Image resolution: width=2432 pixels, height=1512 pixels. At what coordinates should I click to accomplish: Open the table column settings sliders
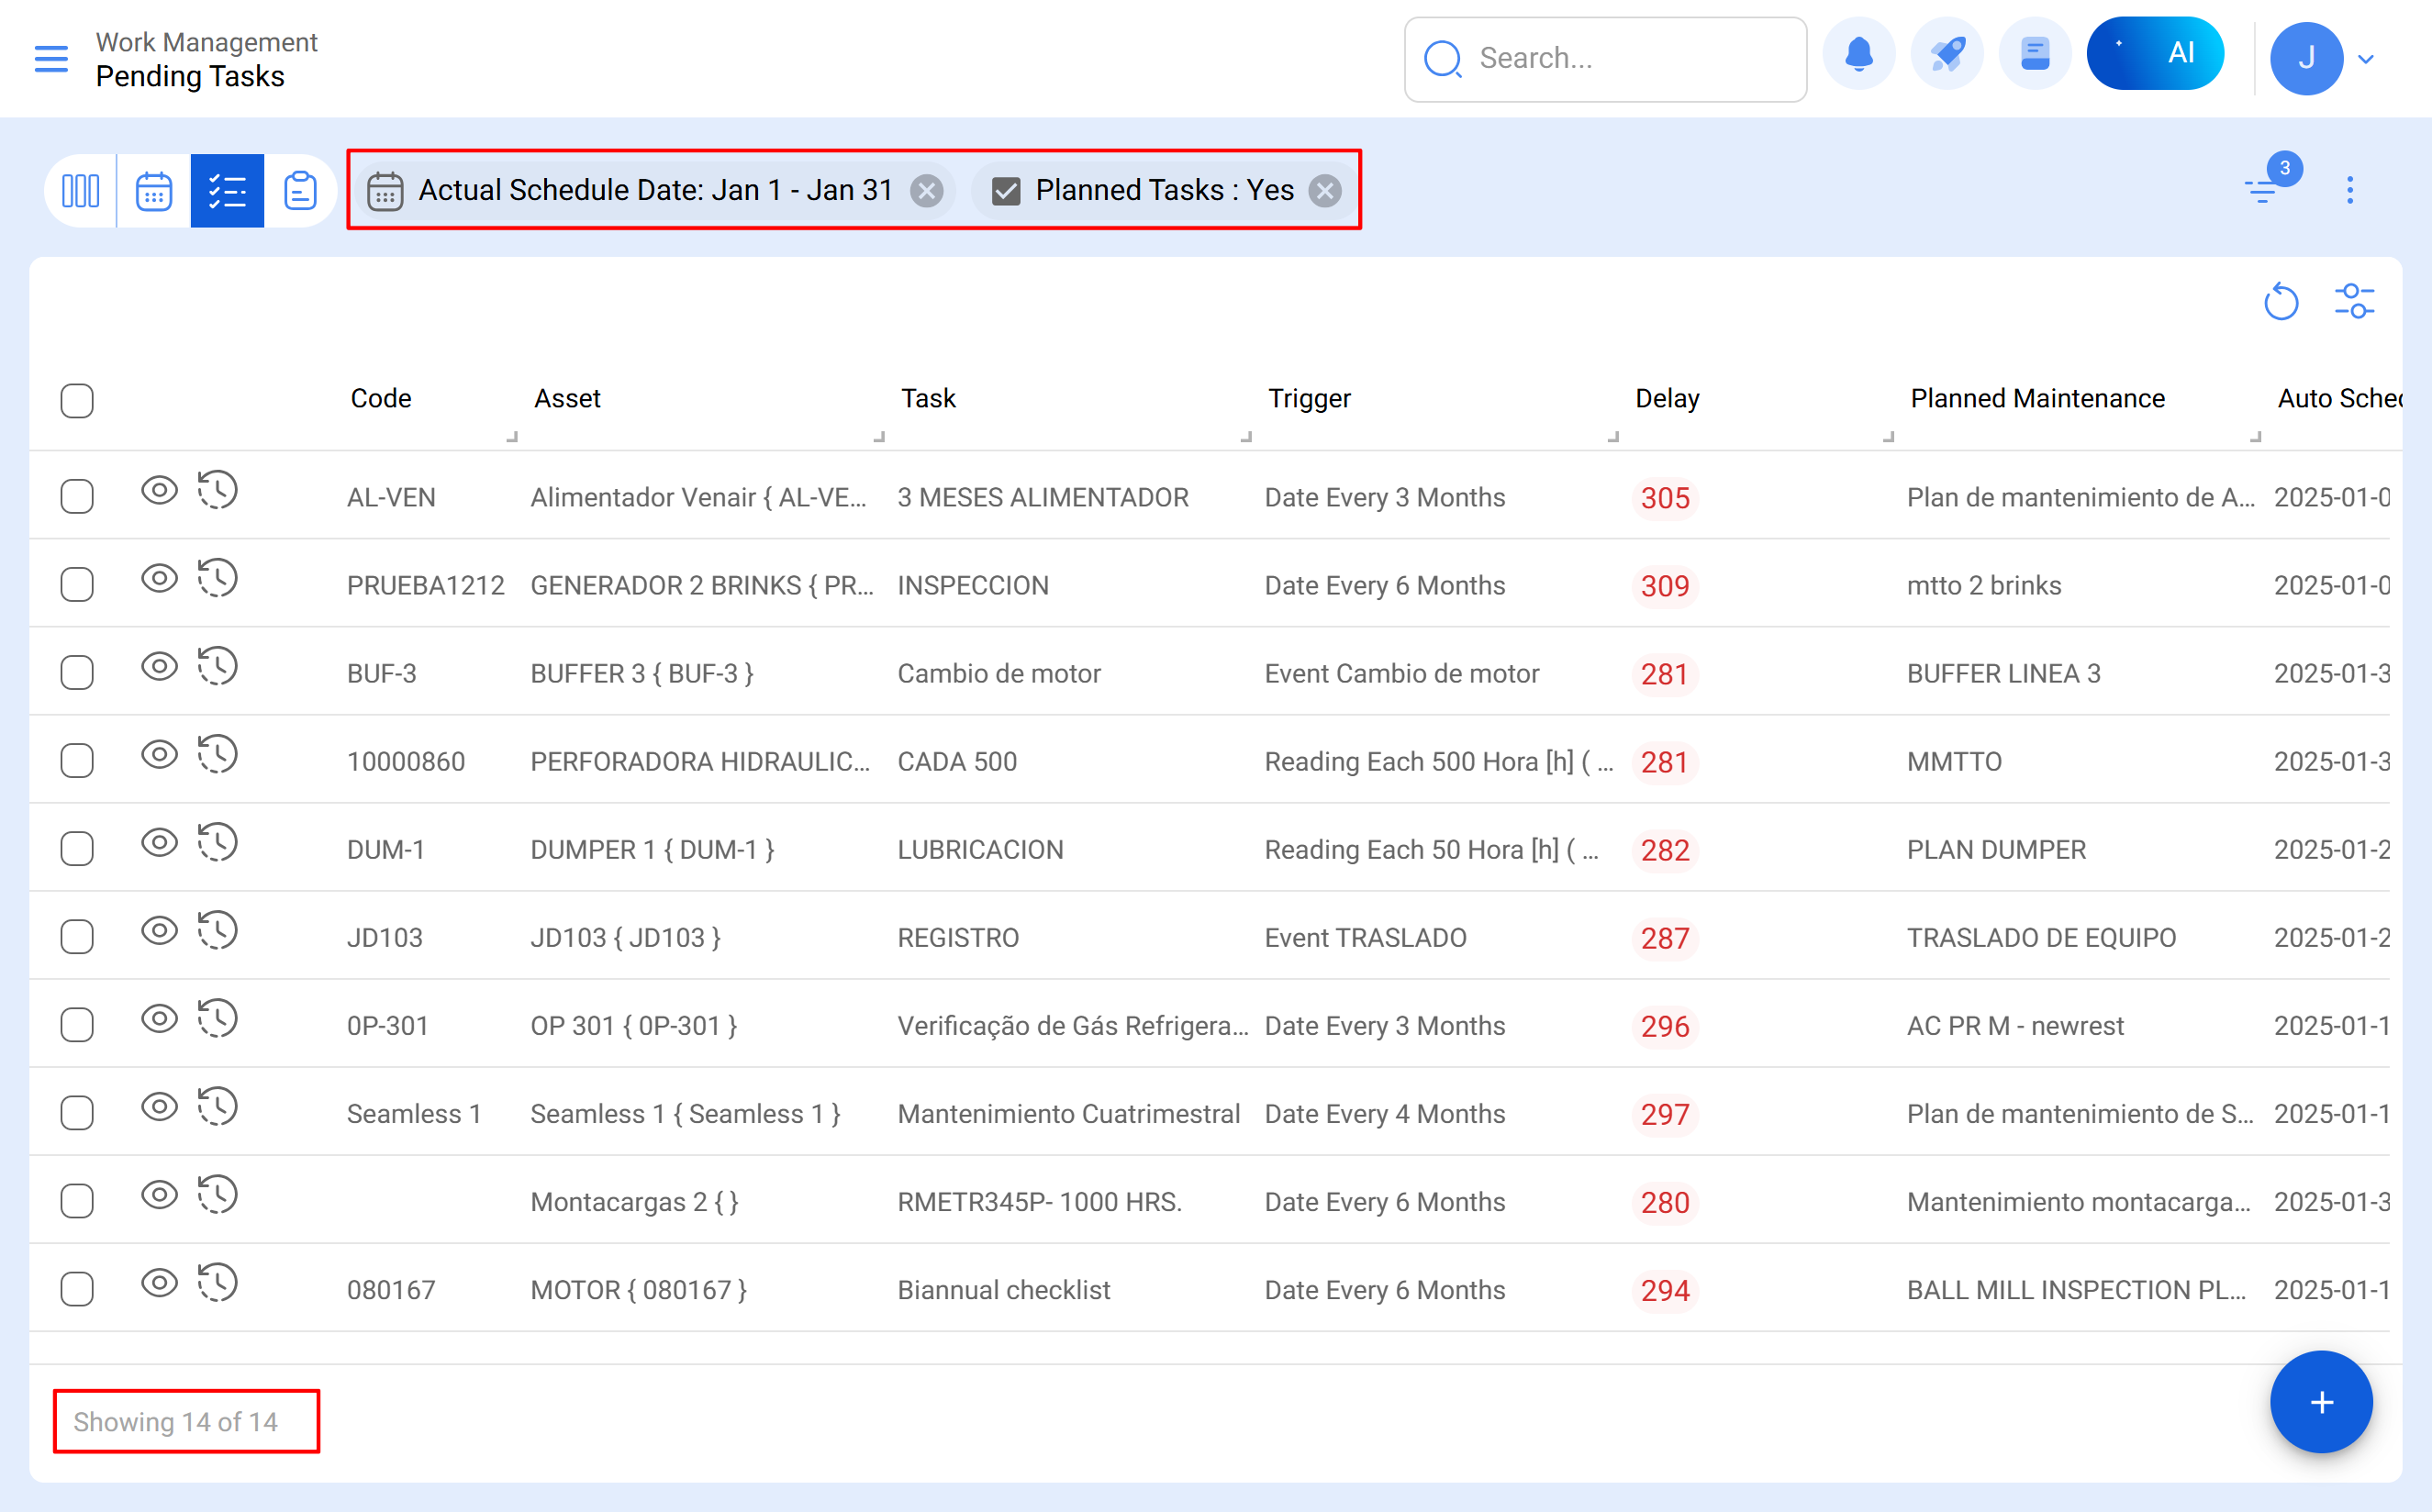(2354, 301)
